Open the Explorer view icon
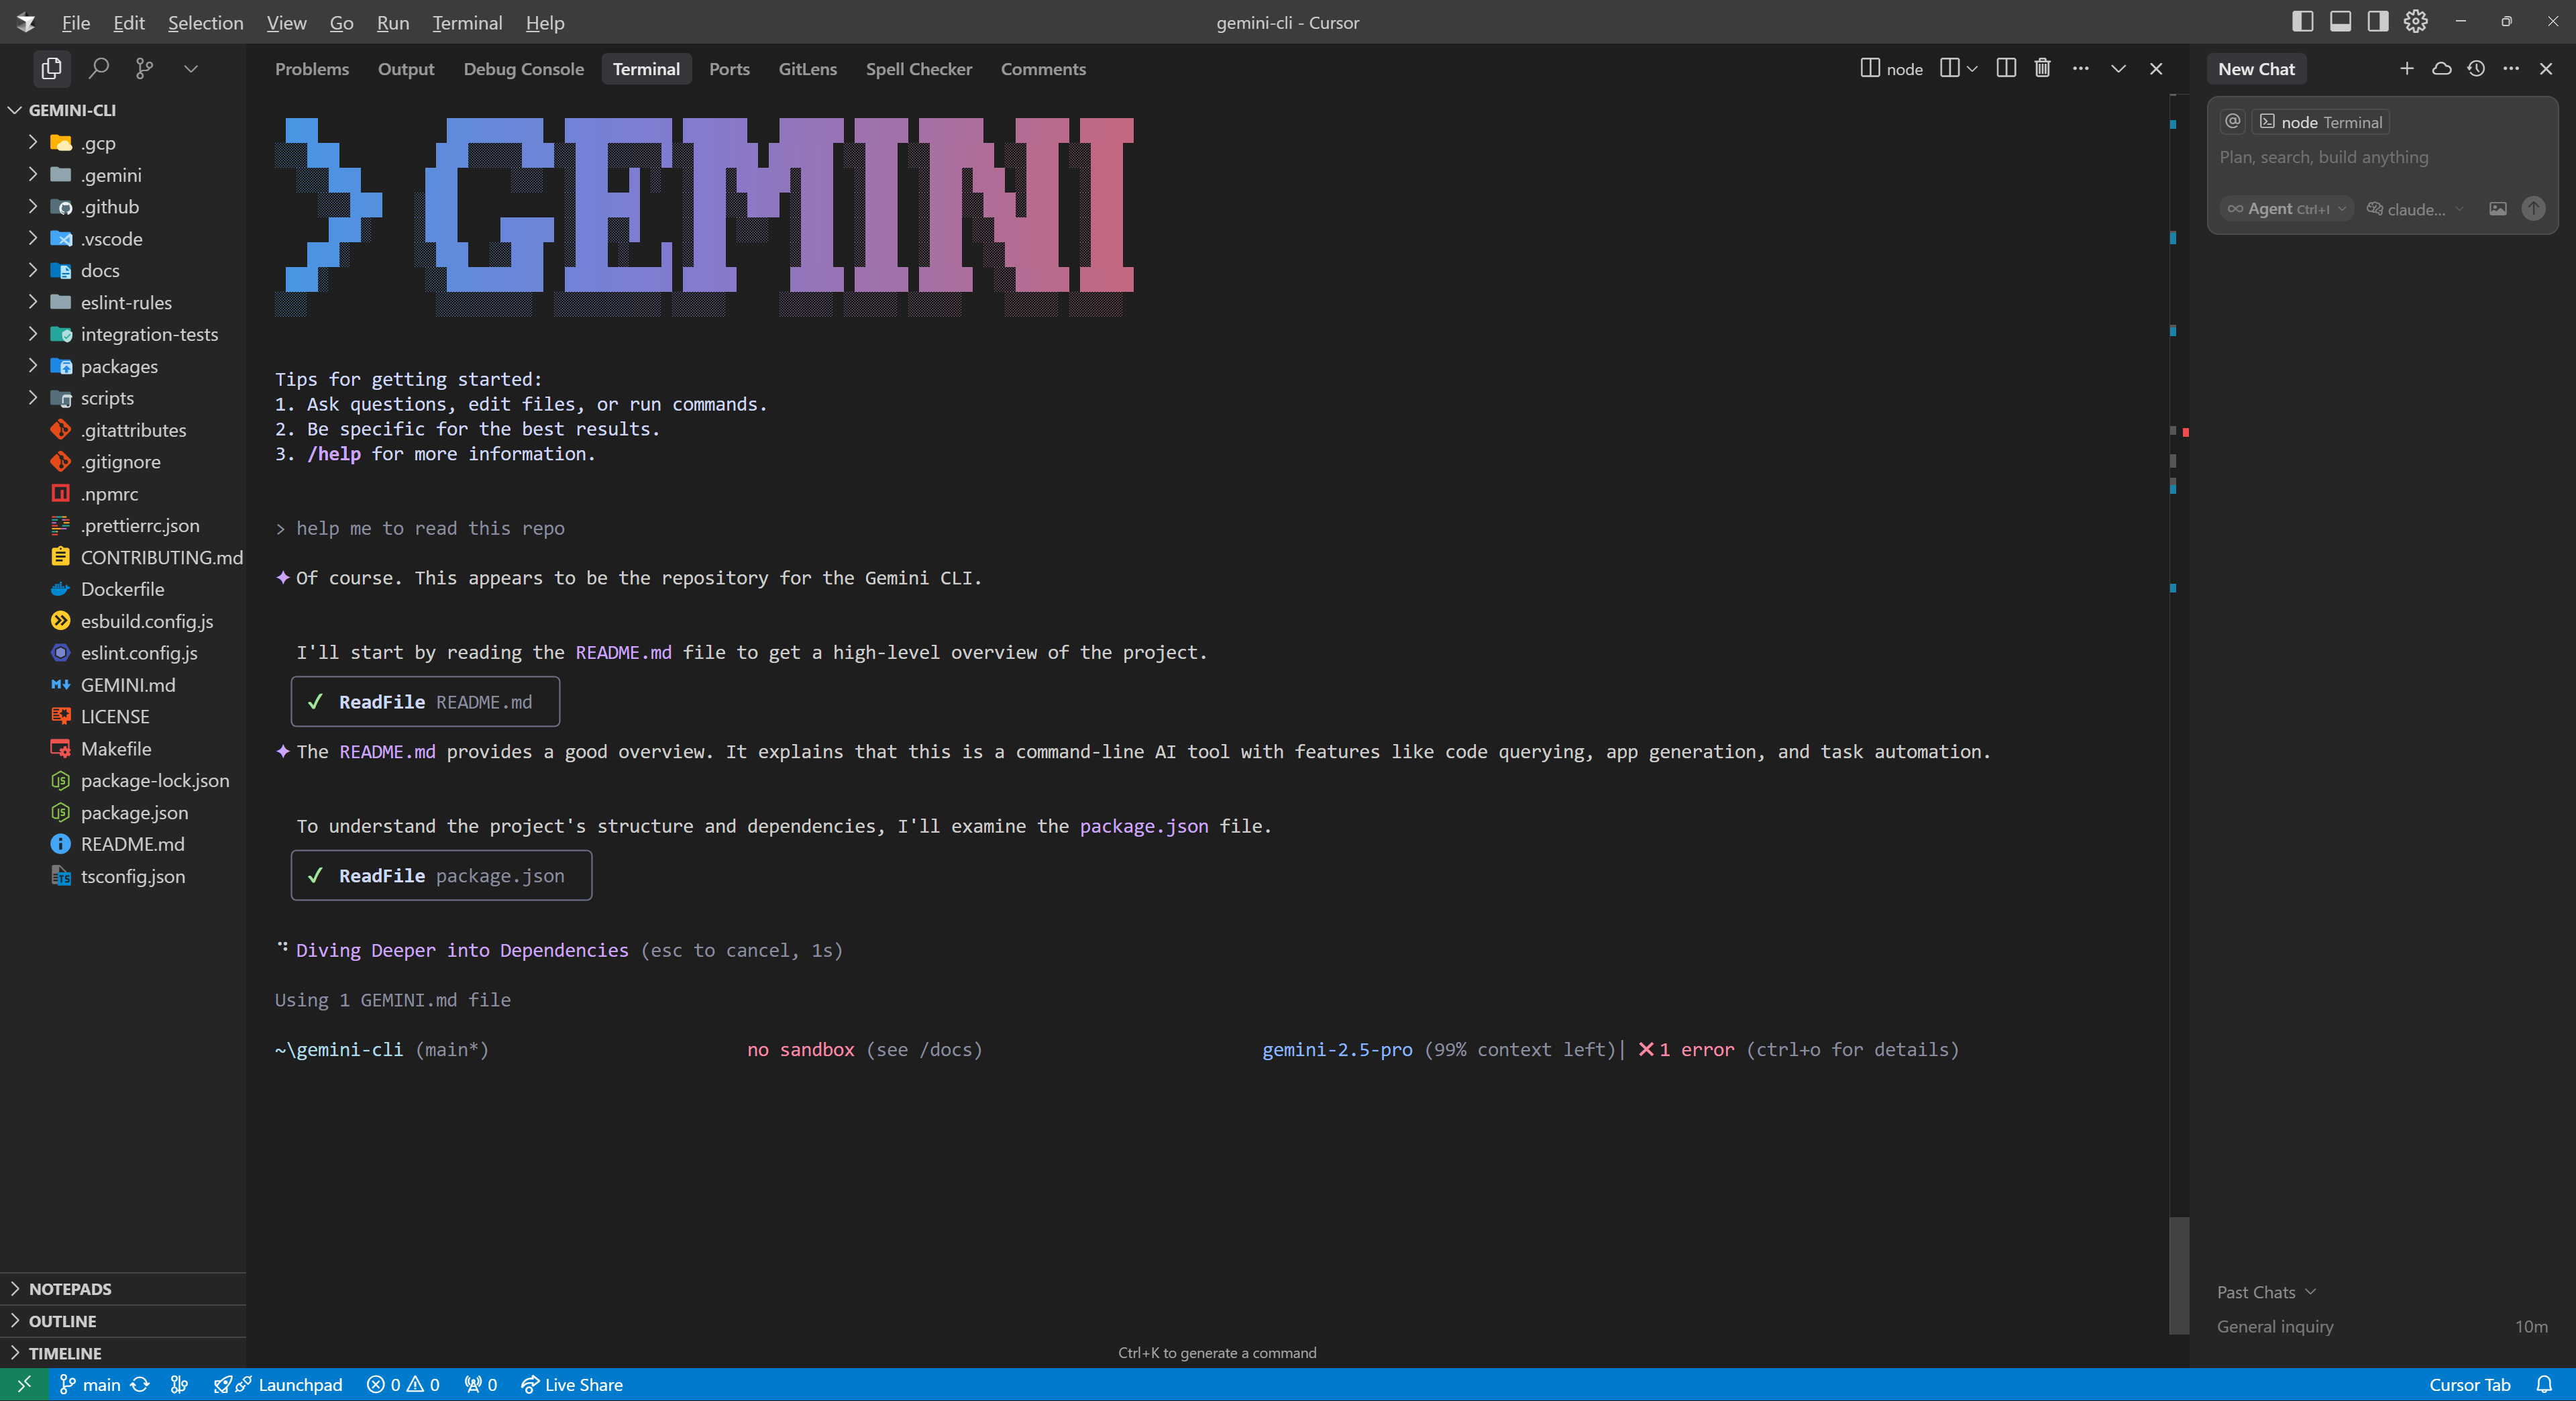 tap(51, 68)
